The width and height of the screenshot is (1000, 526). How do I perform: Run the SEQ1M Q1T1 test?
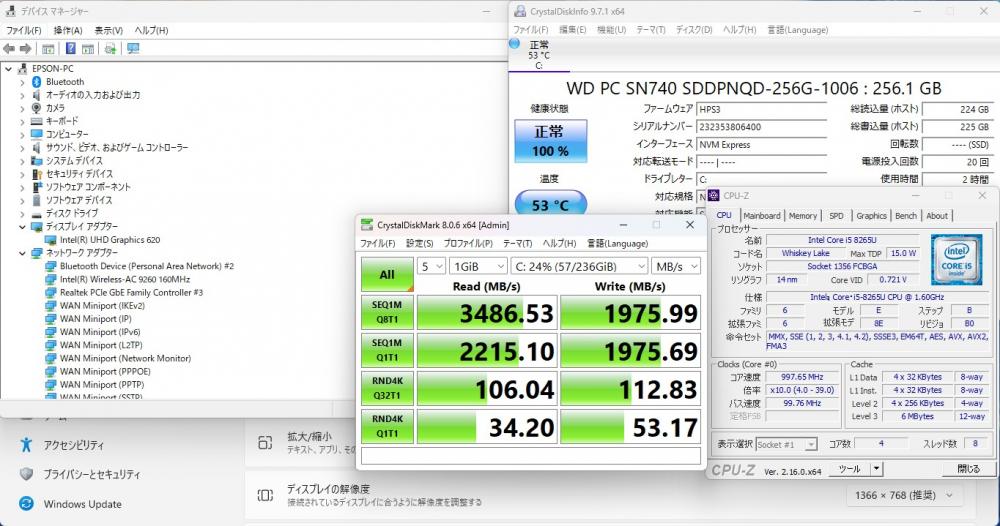pyautogui.click(x=387, y=351)
